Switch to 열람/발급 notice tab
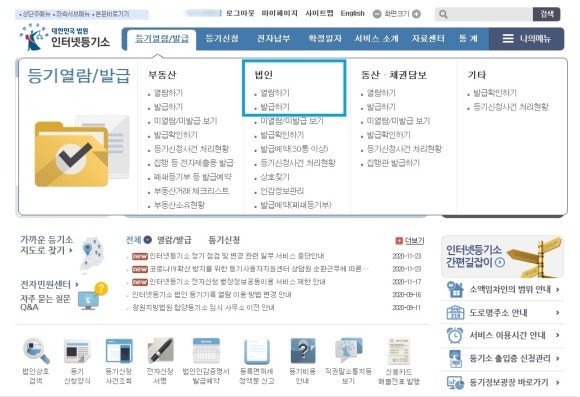 tap(174, 240)
